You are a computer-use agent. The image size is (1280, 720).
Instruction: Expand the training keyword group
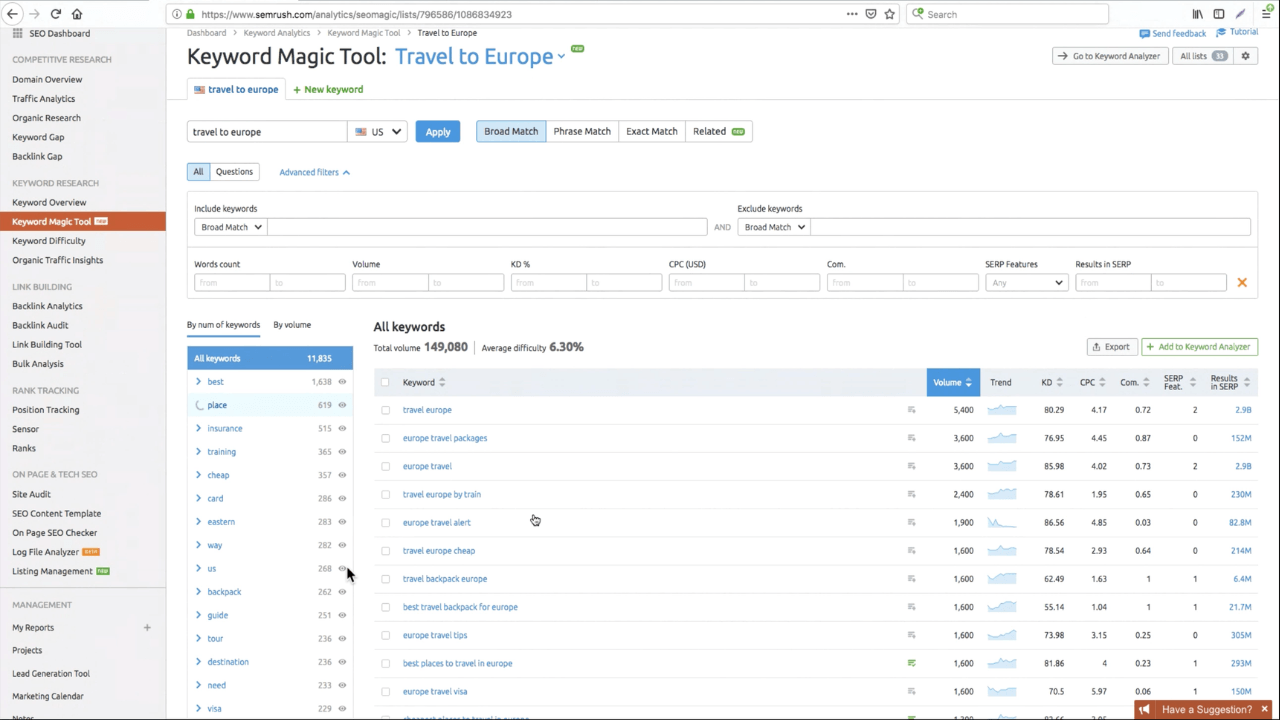coord(198,452)
